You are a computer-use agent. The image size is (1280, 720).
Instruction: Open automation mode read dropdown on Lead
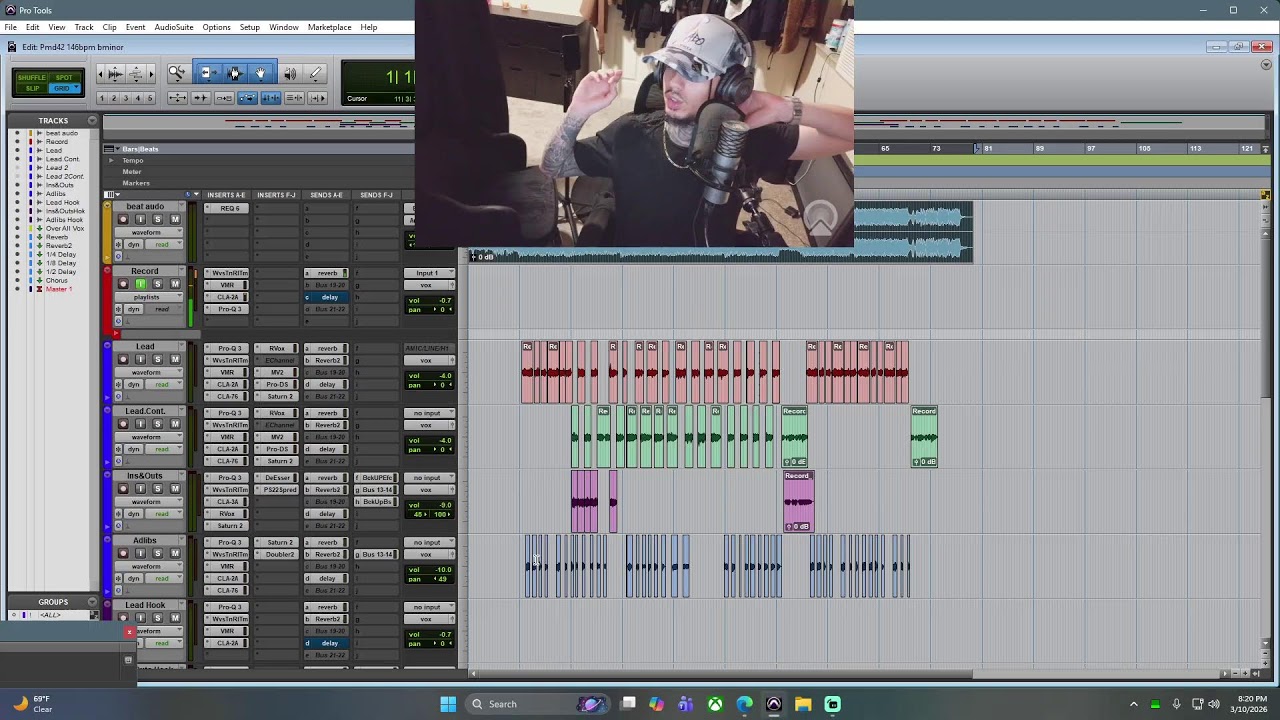162,384
